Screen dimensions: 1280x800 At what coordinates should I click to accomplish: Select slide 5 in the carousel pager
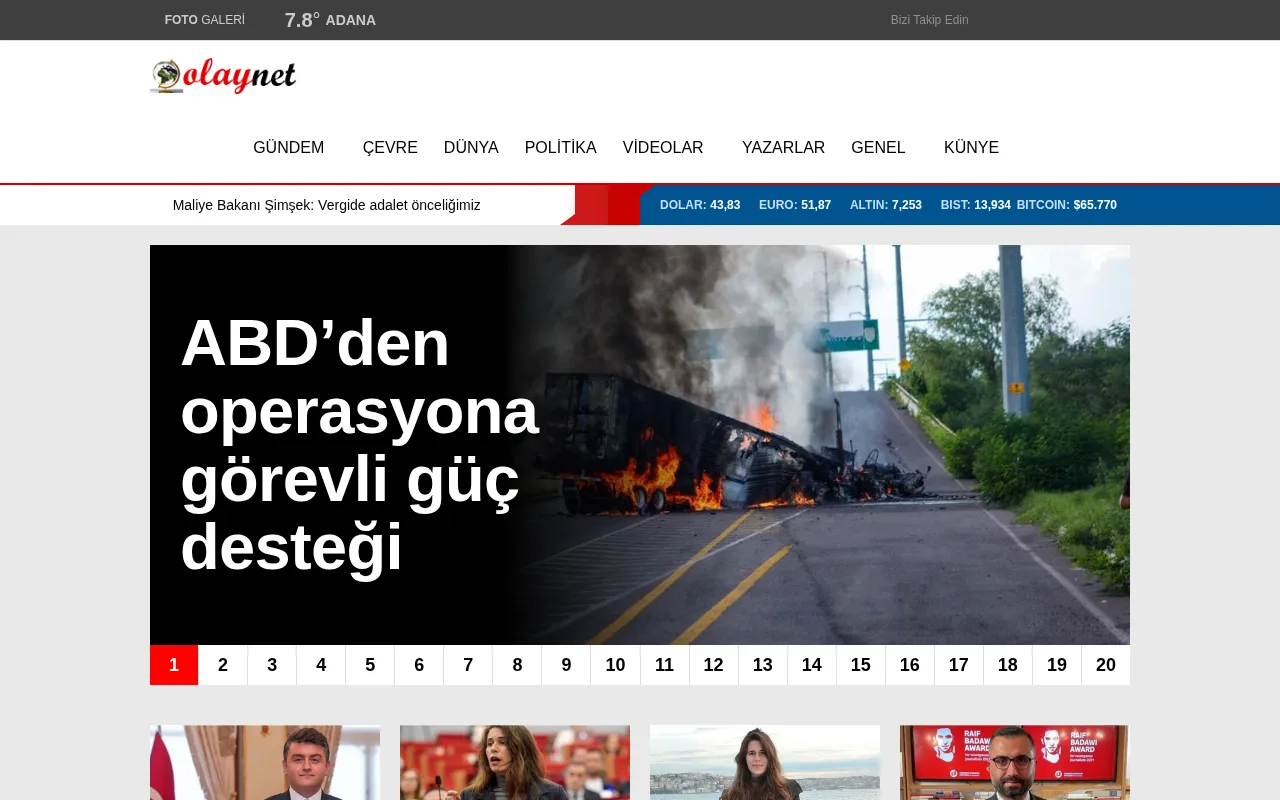pyautogui.click(x=370, y=664)
